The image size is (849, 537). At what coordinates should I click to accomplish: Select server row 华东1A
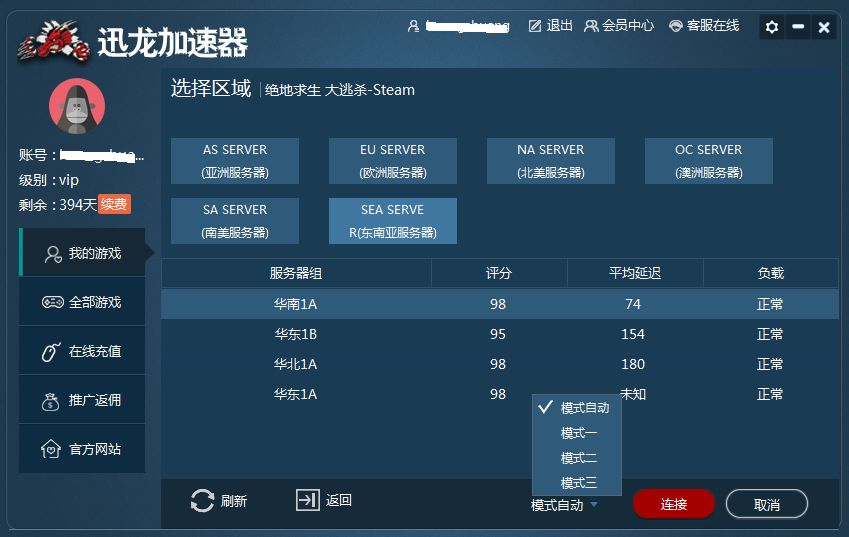(x=500, y=394)
